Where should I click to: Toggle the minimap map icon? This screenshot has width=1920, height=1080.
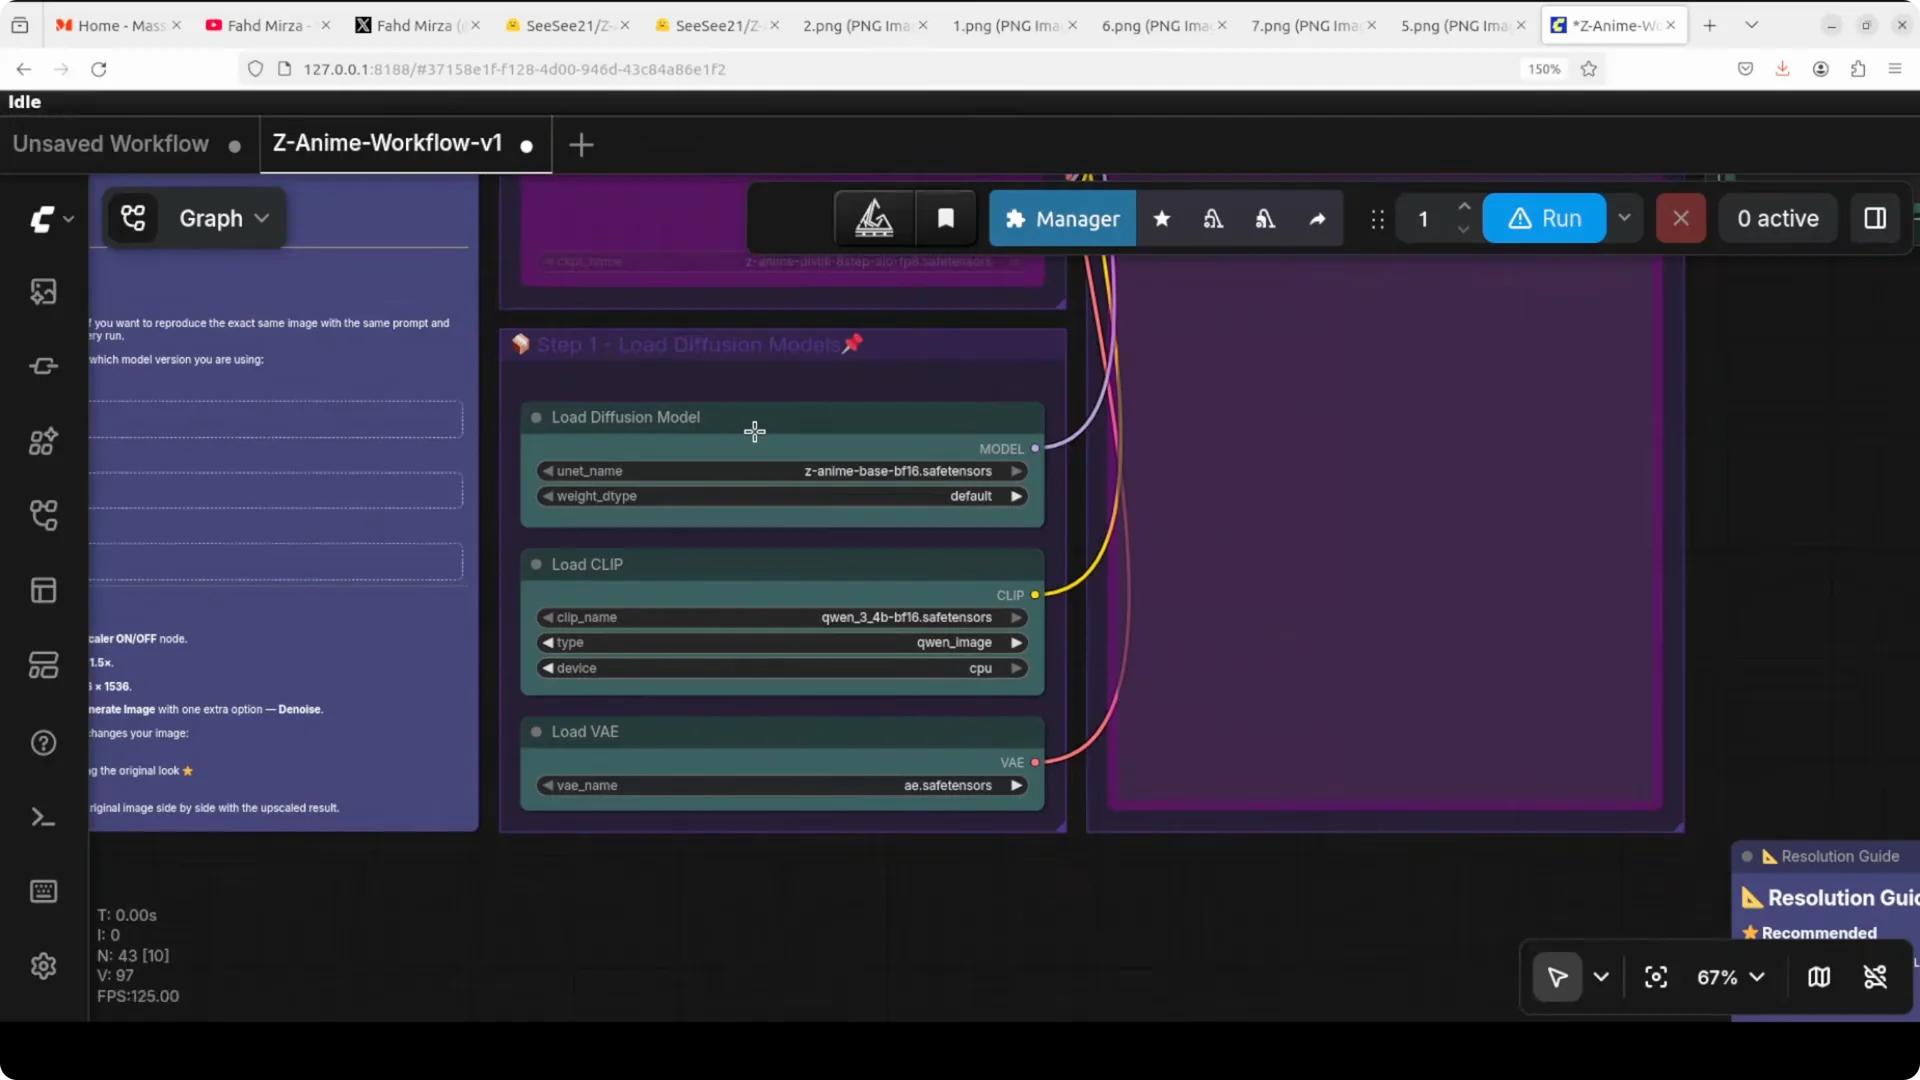[1819, 977]
